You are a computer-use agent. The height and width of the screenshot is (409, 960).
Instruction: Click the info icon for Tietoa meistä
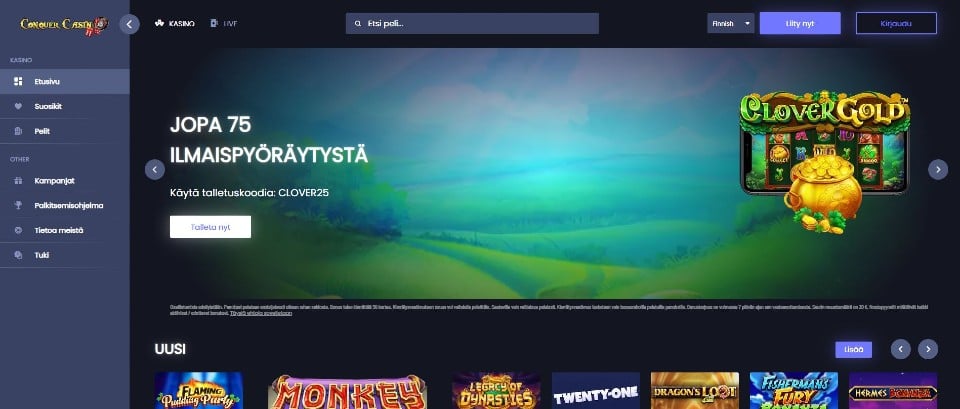(x=18, y=230)
